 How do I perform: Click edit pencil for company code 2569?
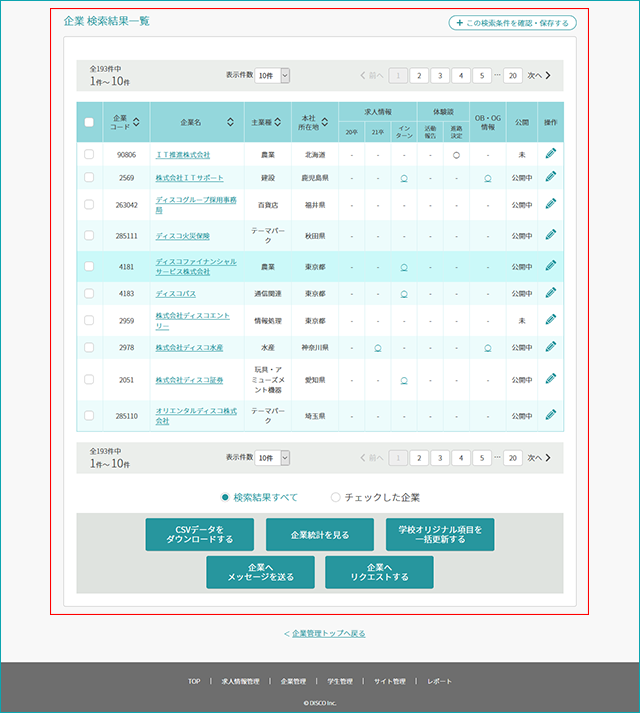tap(550, 176)
